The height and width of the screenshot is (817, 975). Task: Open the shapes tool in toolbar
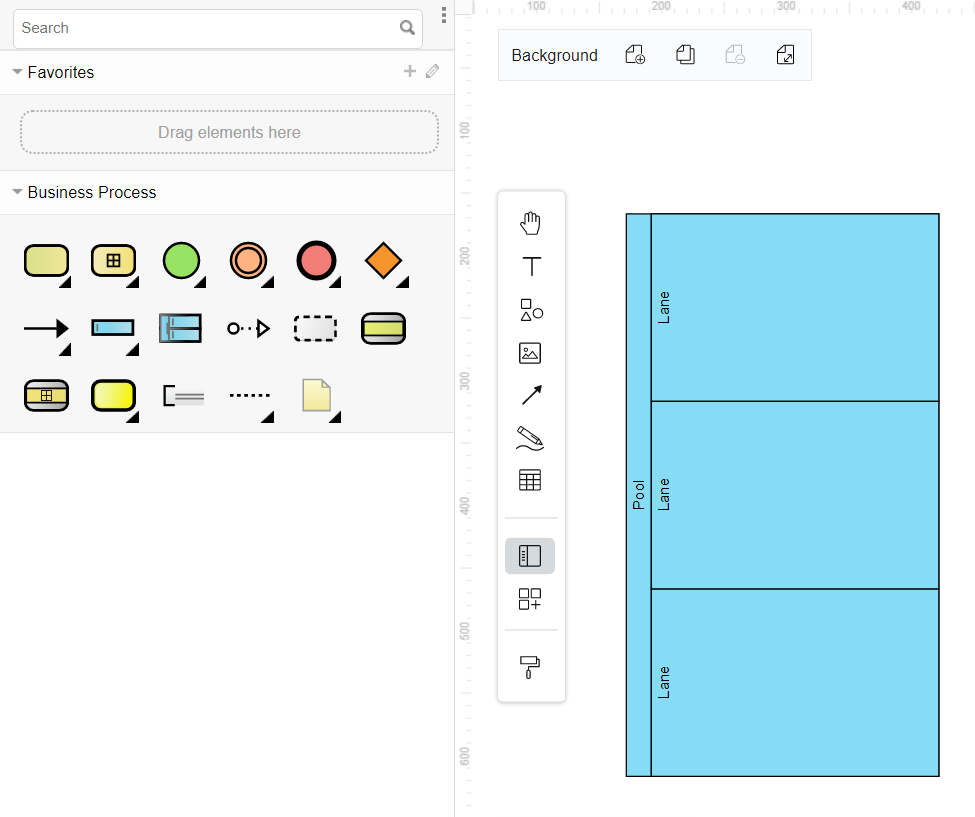pos(531,310)
